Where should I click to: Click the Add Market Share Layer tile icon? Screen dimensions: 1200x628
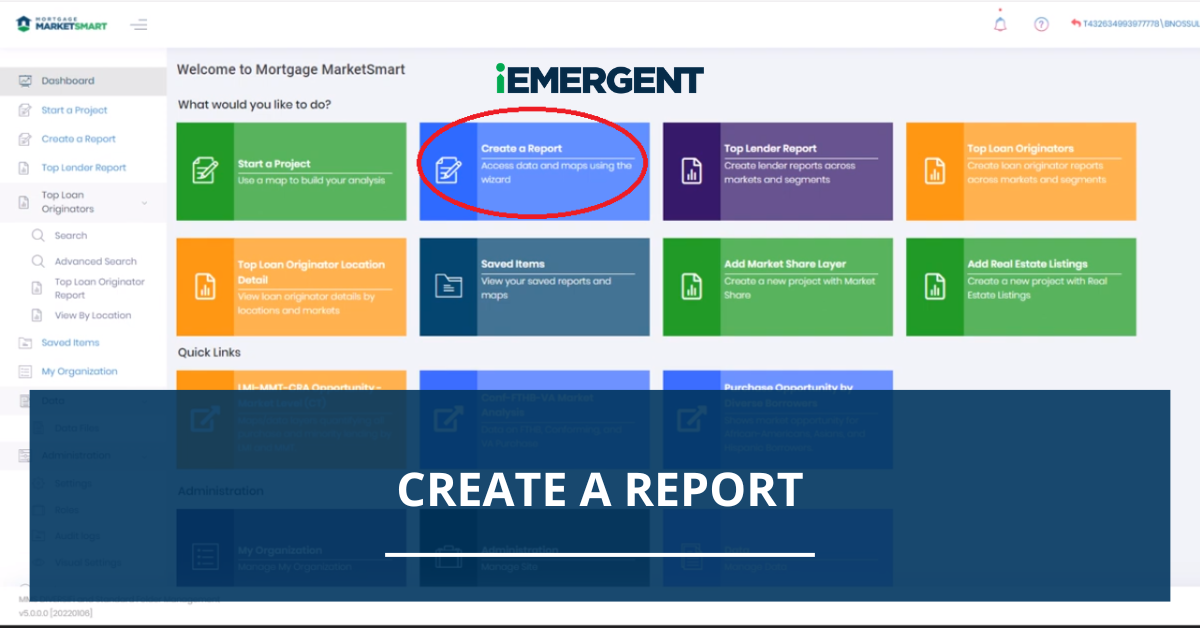(691, 286)
